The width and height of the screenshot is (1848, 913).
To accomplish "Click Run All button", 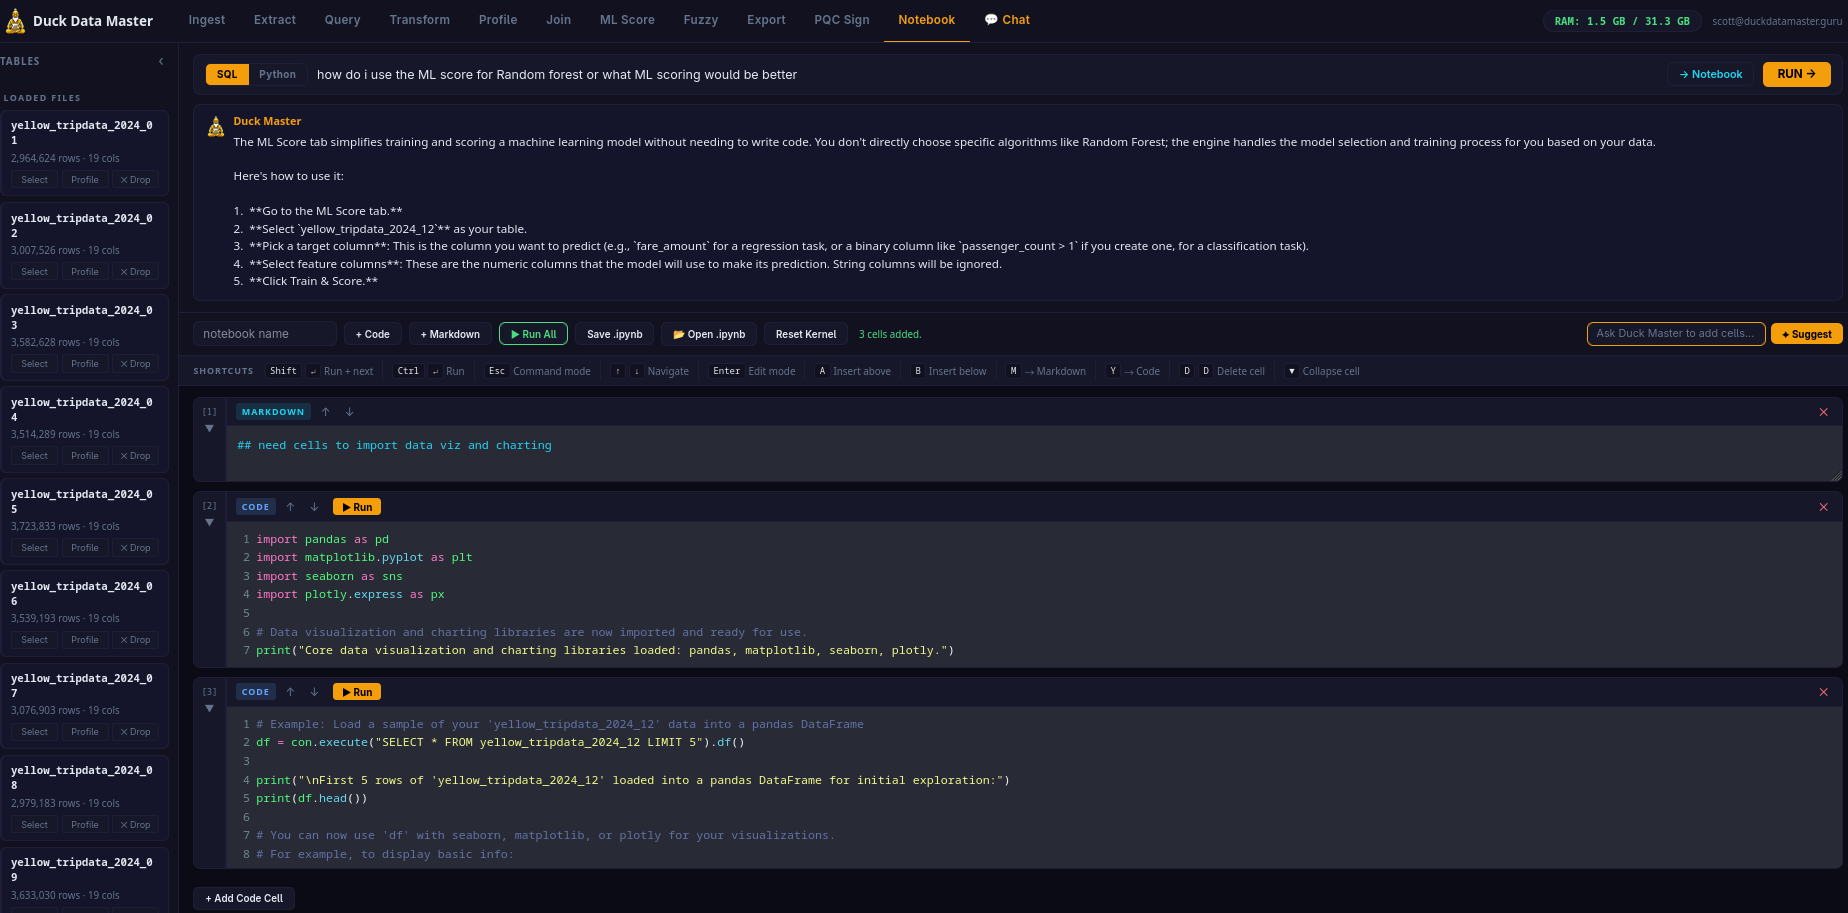I will tap(534, 334).
